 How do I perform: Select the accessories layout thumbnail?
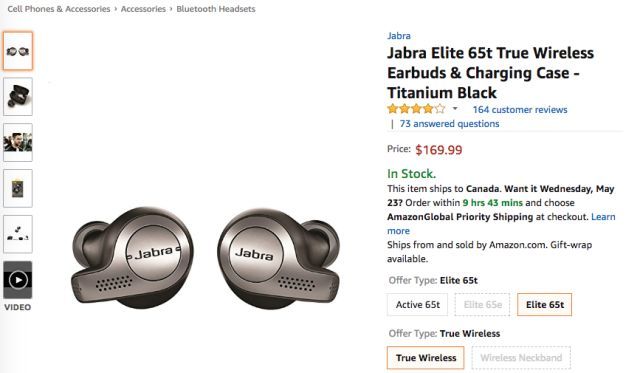coord(18,234)
